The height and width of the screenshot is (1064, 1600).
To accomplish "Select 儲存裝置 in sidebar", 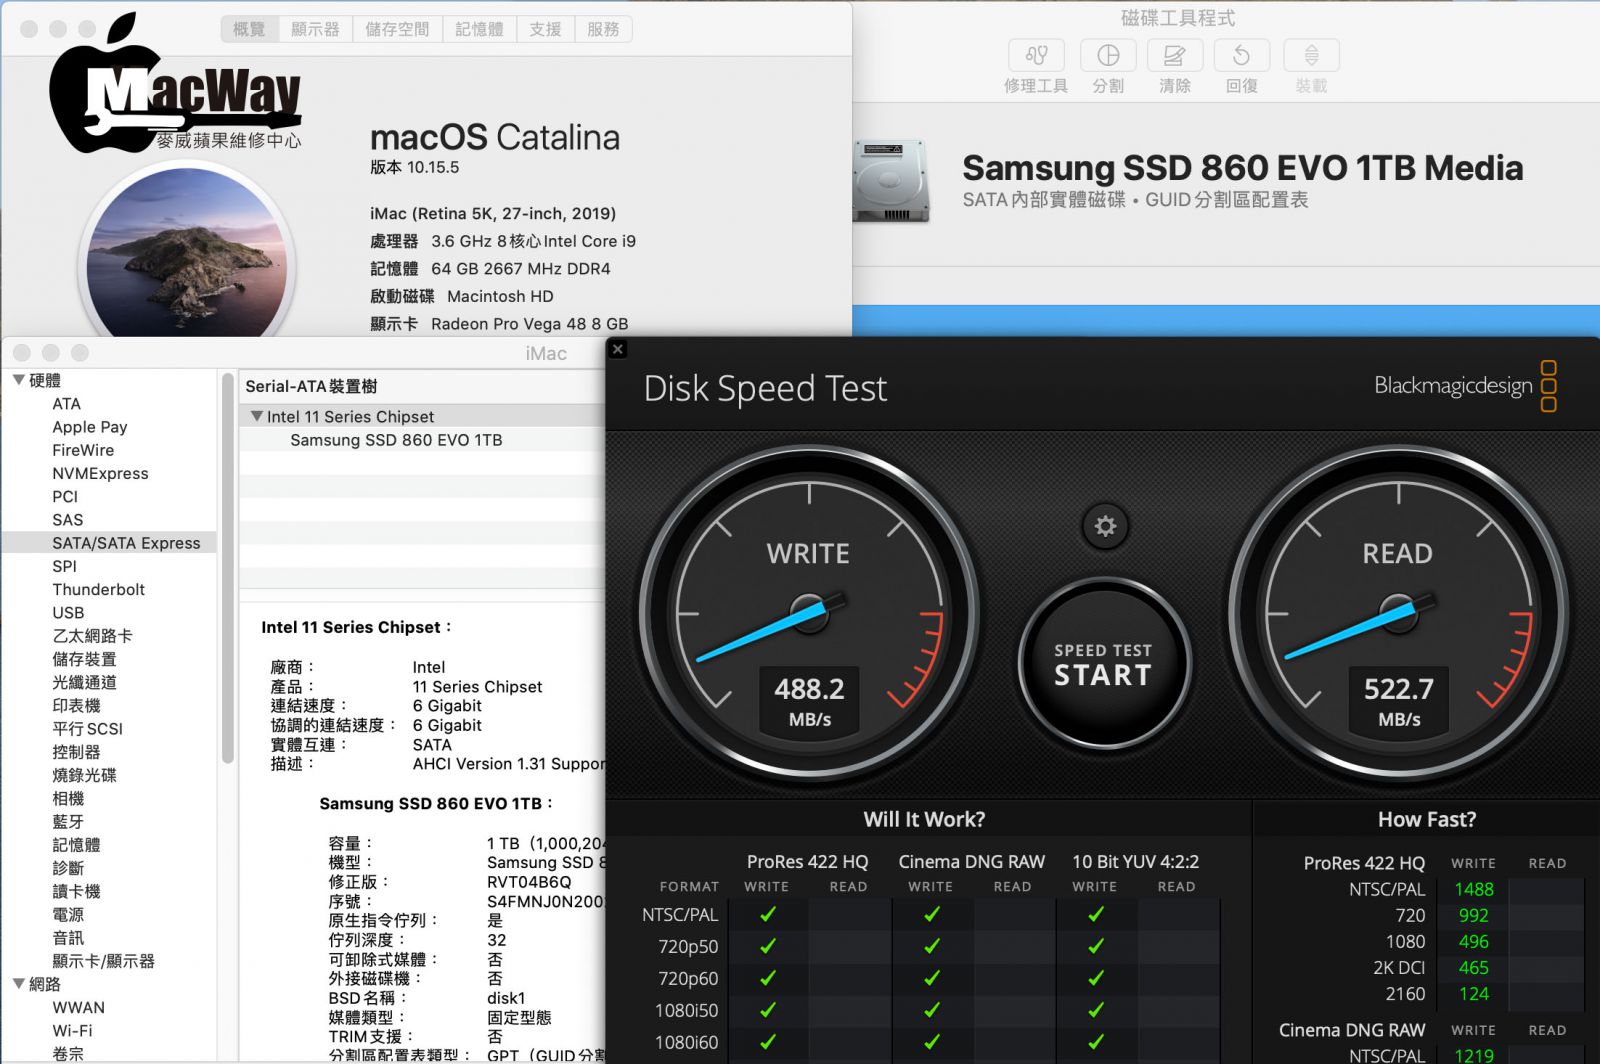I will click(x=84, y=659).
